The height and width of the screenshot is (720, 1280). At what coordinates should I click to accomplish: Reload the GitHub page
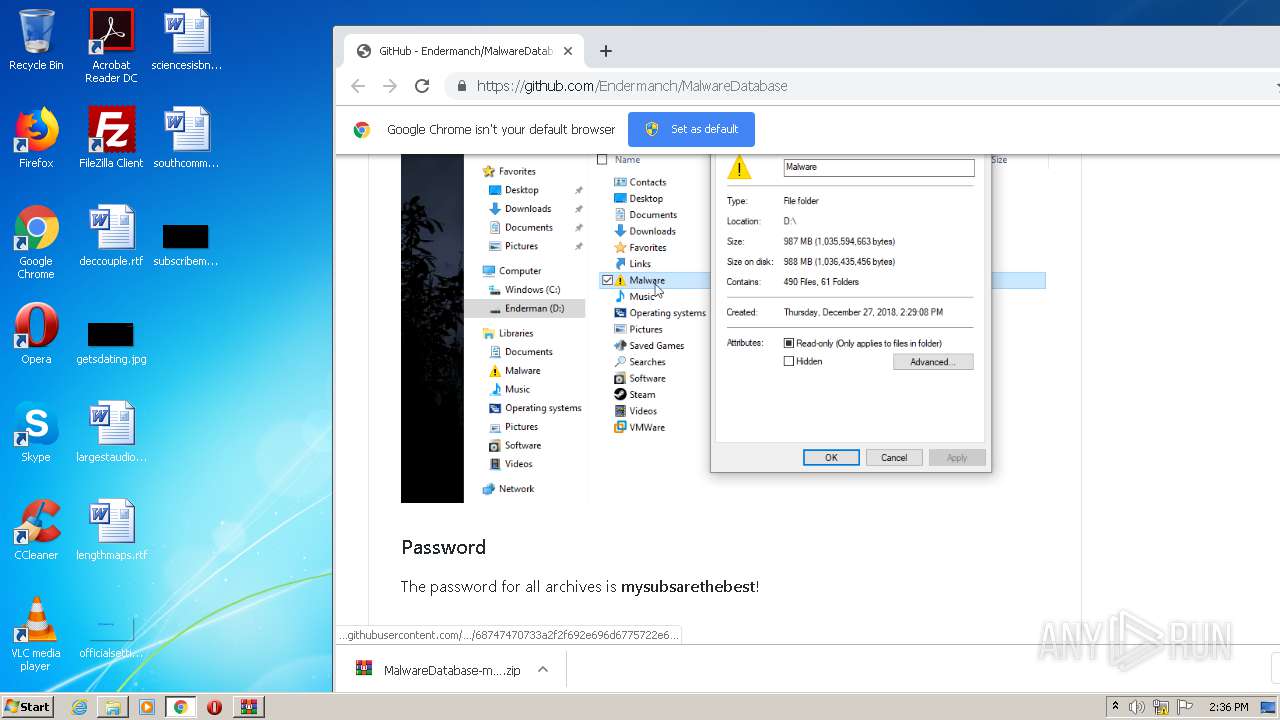click(422, 86)
